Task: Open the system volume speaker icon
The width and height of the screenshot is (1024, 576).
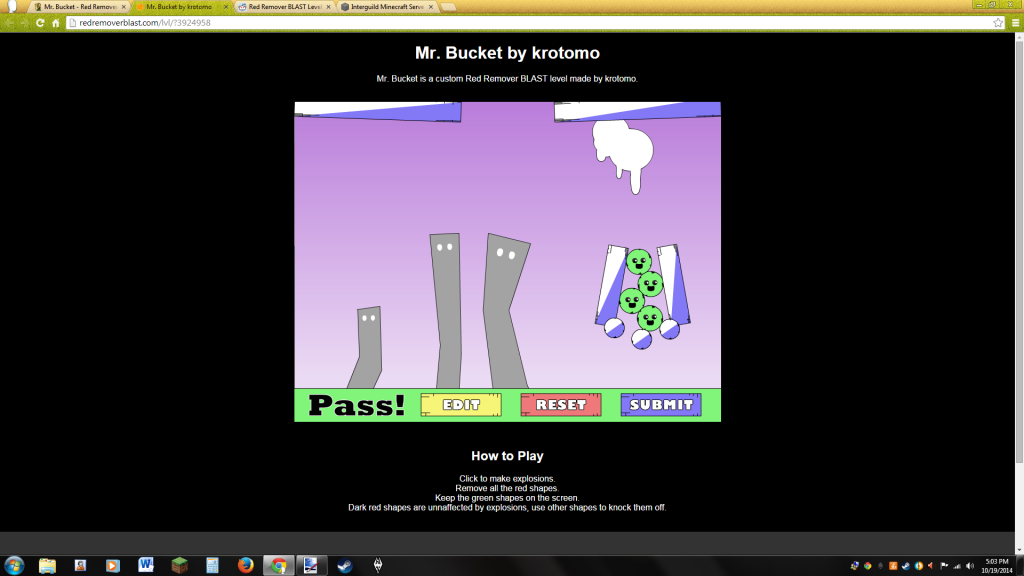Action: (970, 566)
